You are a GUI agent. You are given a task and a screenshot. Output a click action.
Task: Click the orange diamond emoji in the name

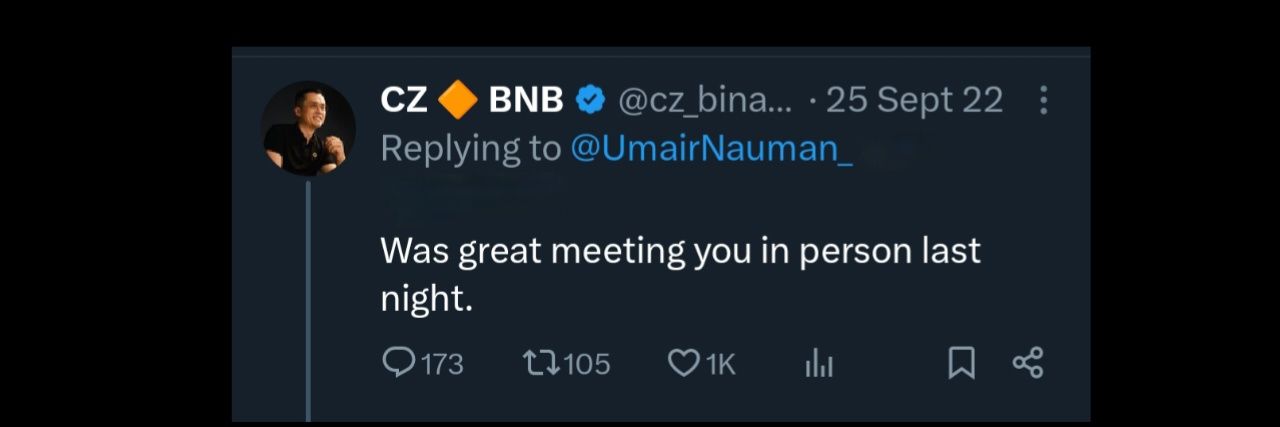pos(458,100)
